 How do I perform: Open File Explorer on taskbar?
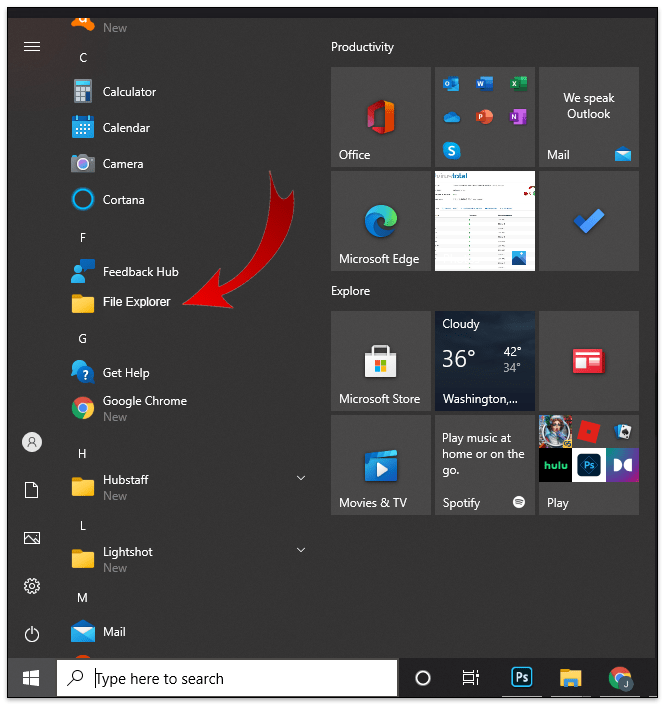pyautogui.click(x=571, y=678)
